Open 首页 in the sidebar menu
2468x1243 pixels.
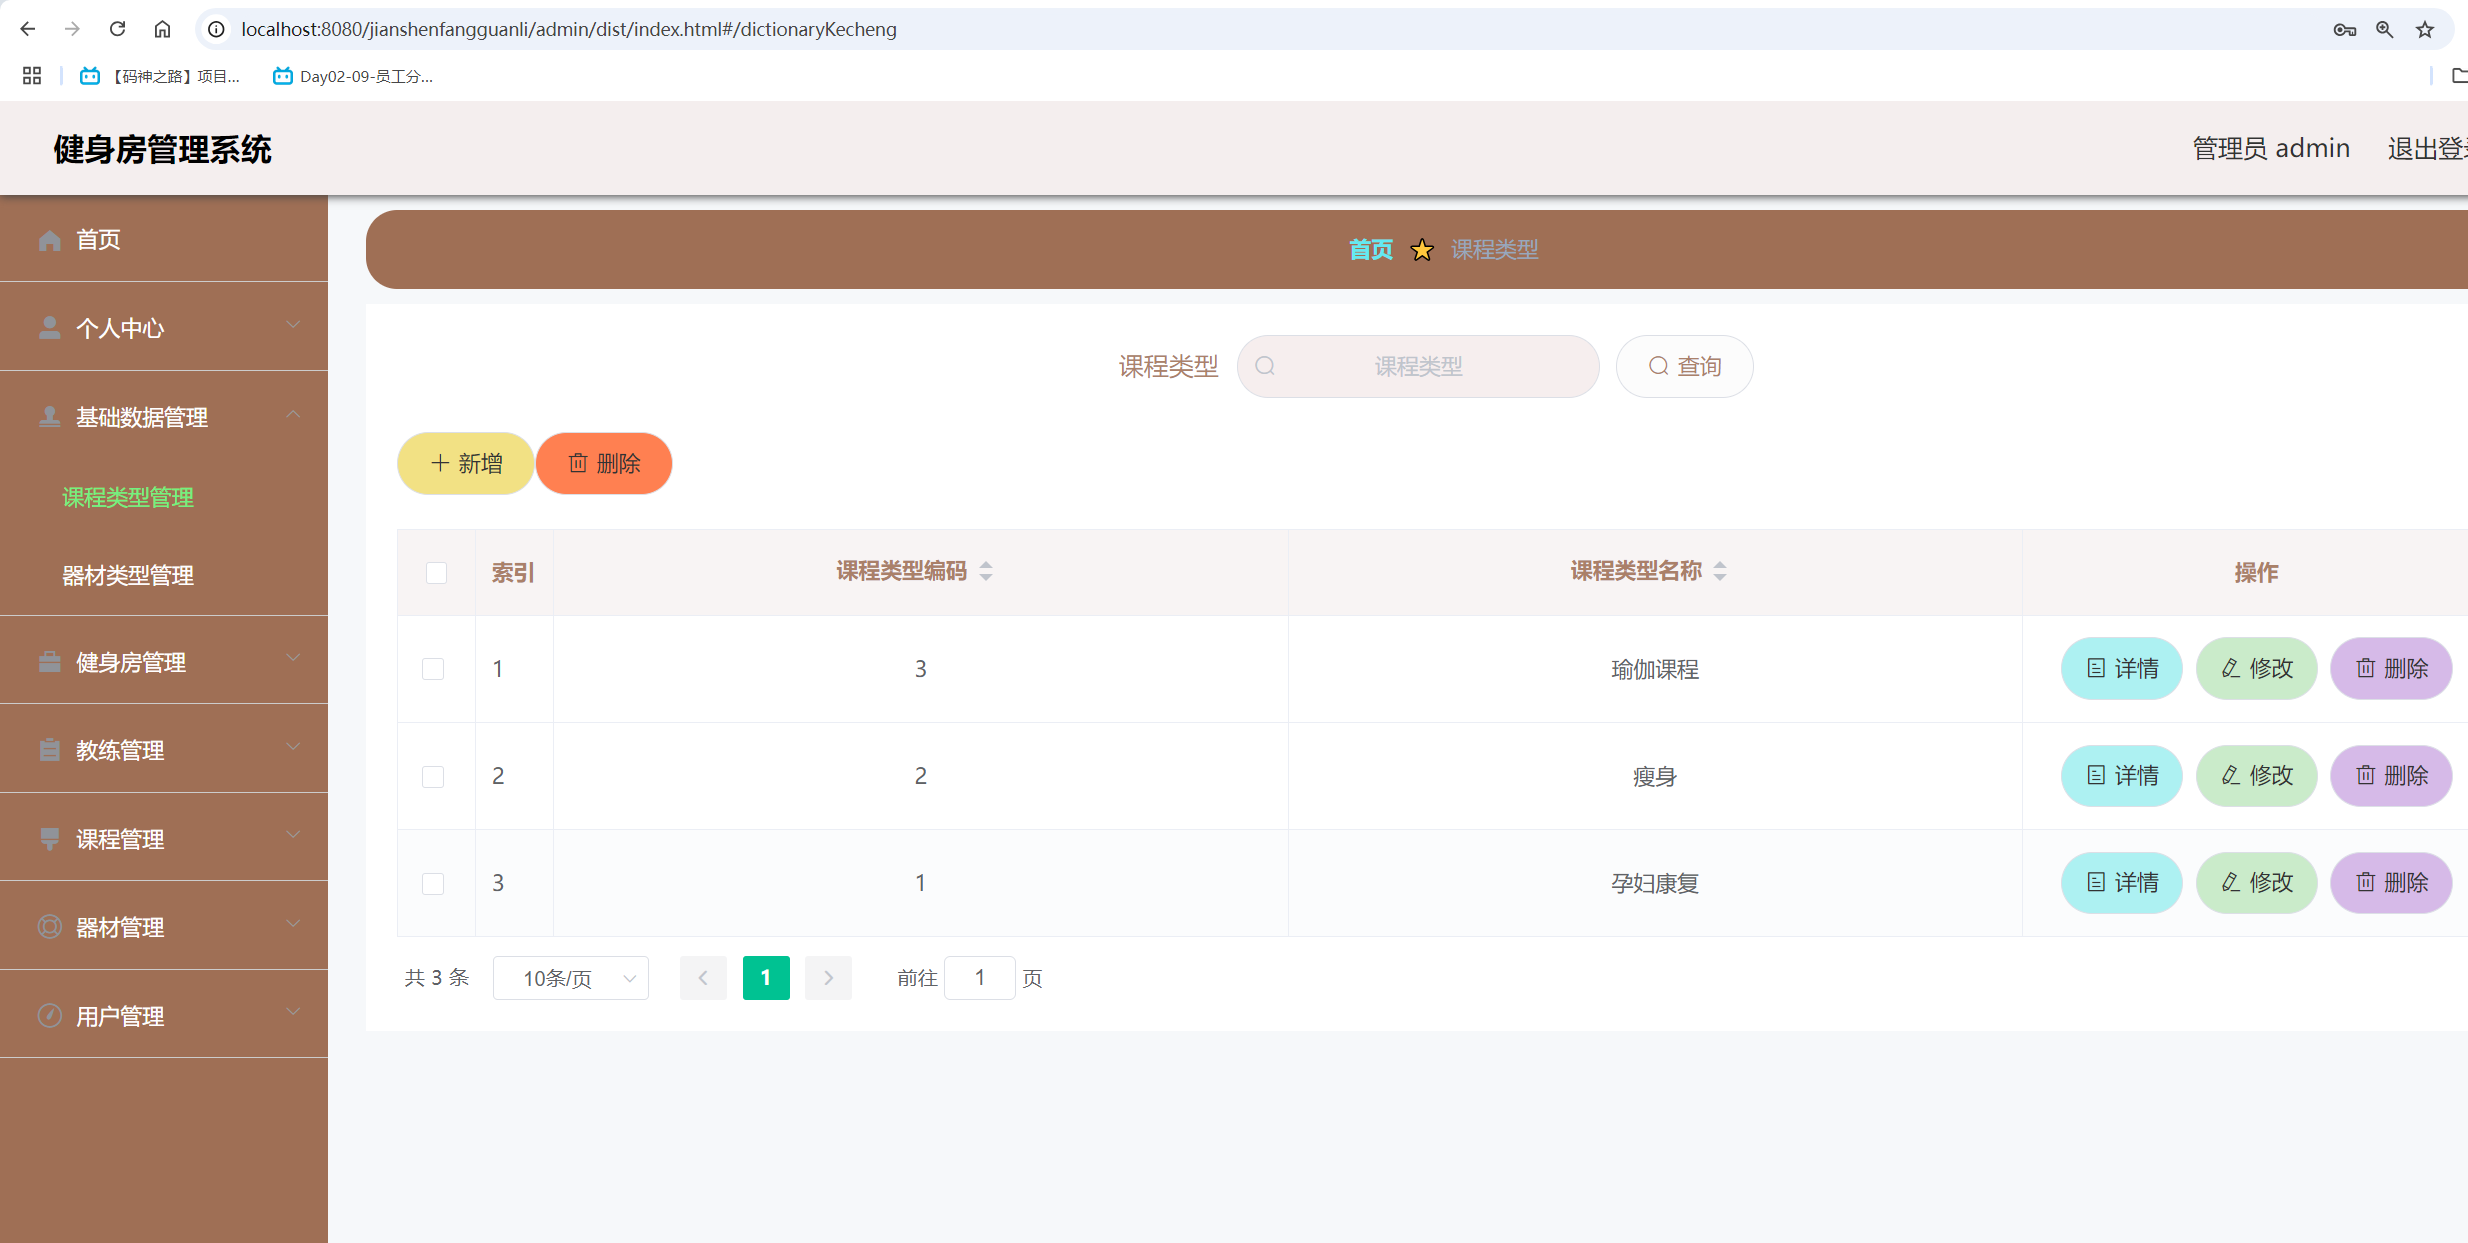(164, 240)
